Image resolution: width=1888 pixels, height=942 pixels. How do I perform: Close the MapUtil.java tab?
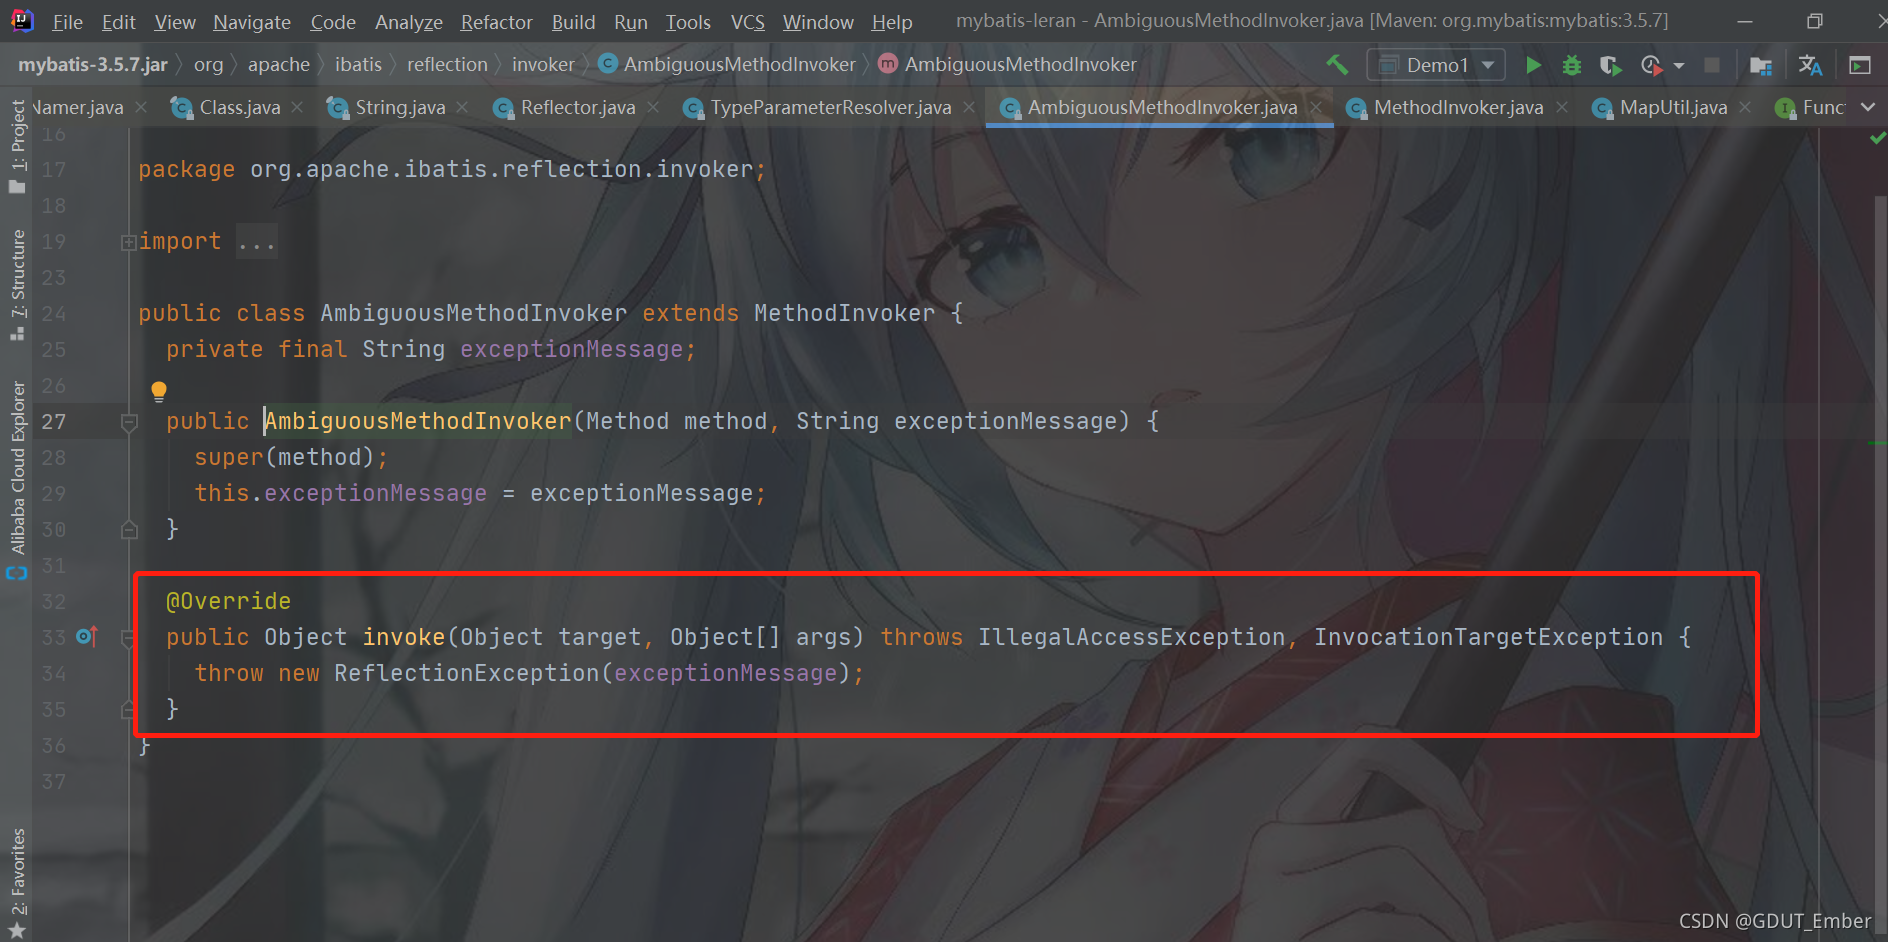point(1745,107)
